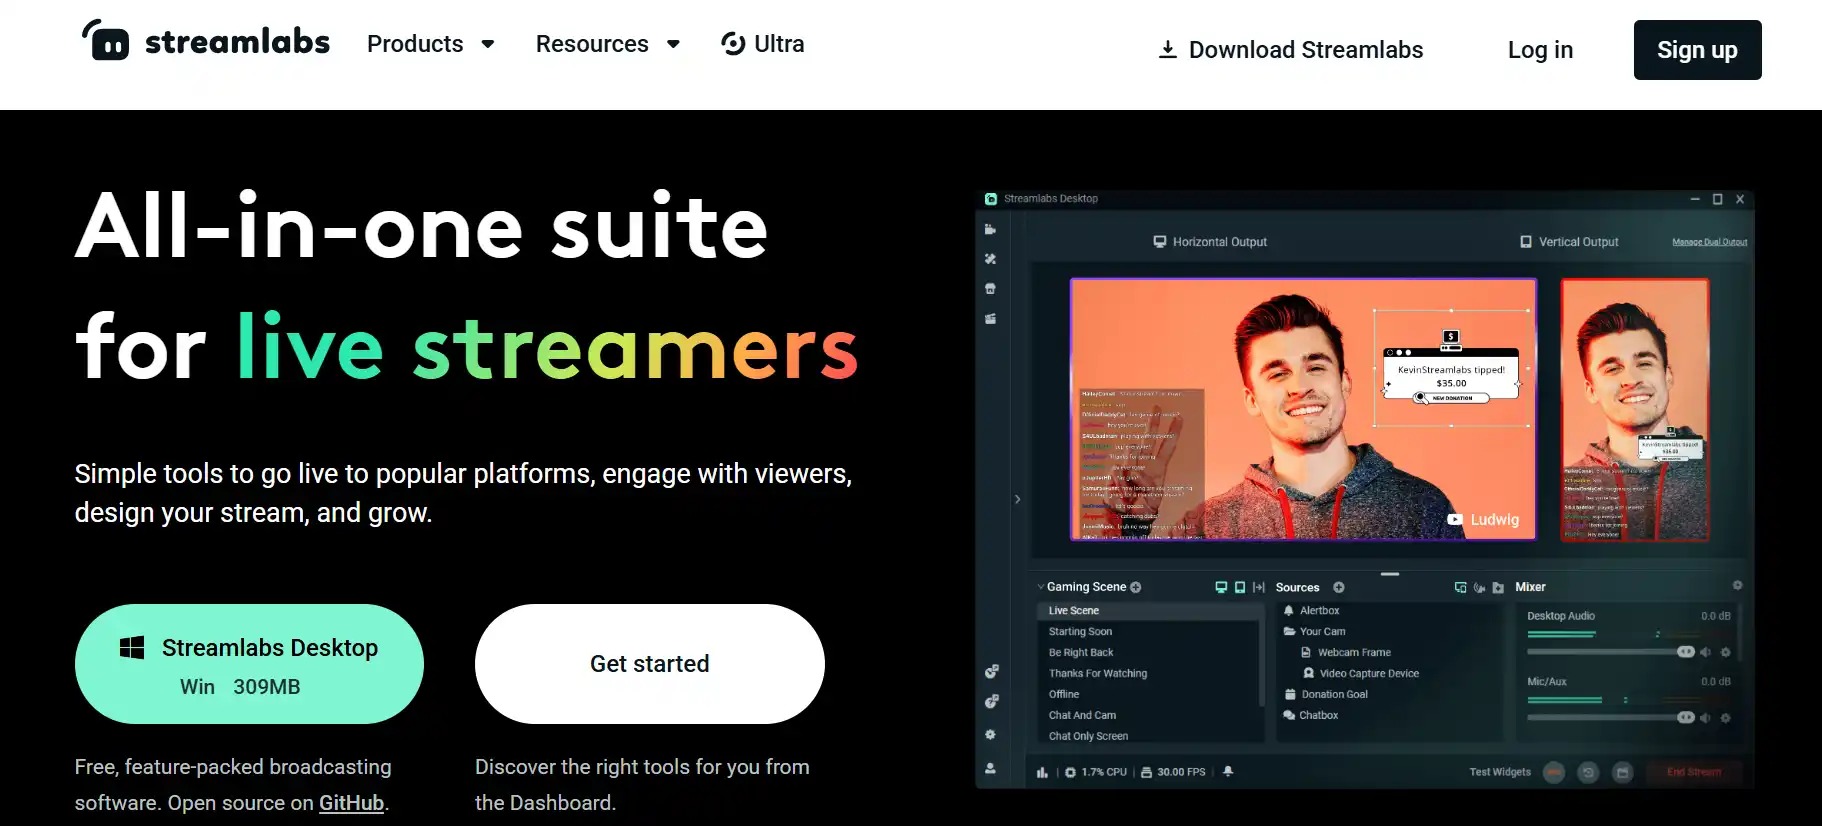
Task: Select the Live Scene row
Action: [x=1149, y=610]
